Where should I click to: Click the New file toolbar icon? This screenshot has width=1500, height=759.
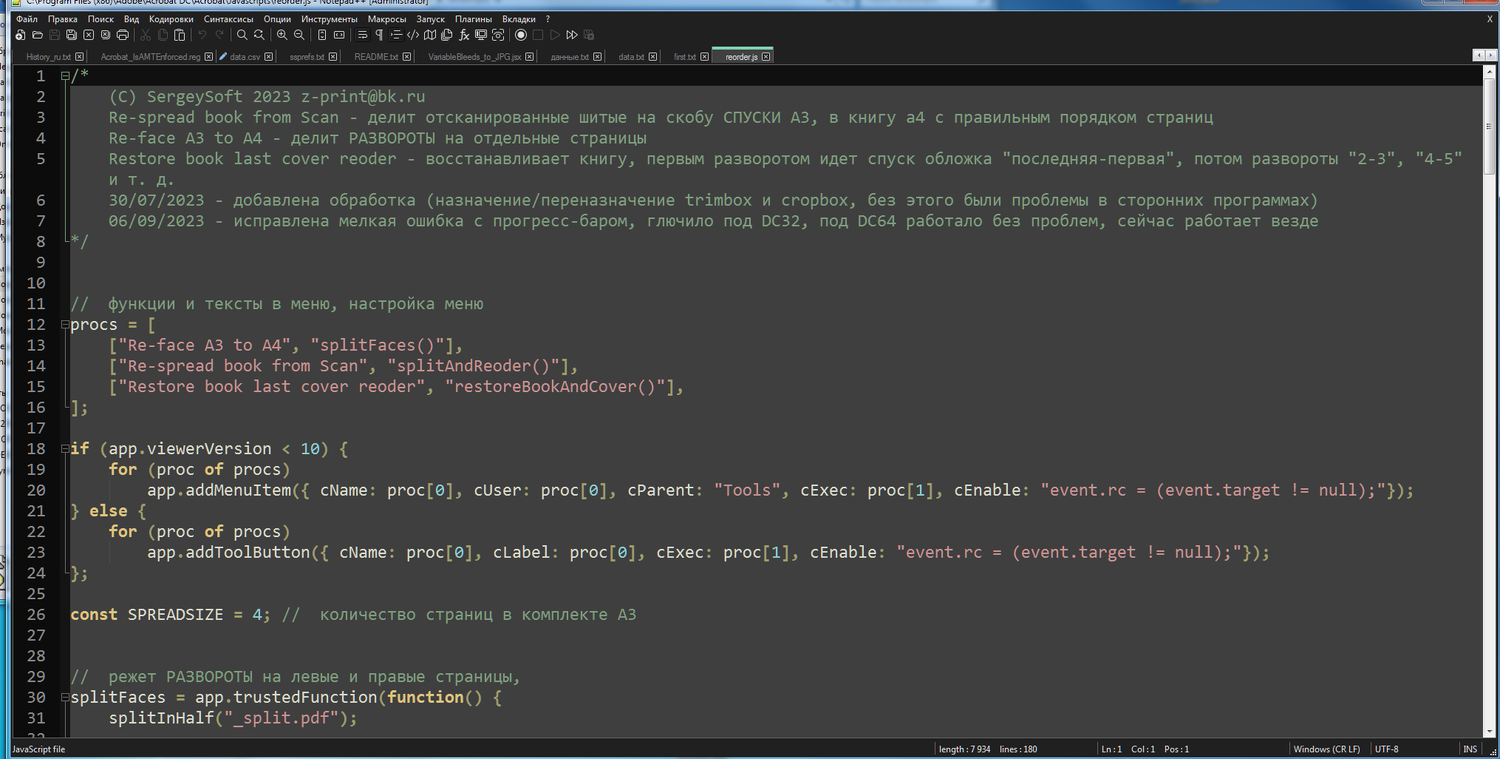(21, 35)
